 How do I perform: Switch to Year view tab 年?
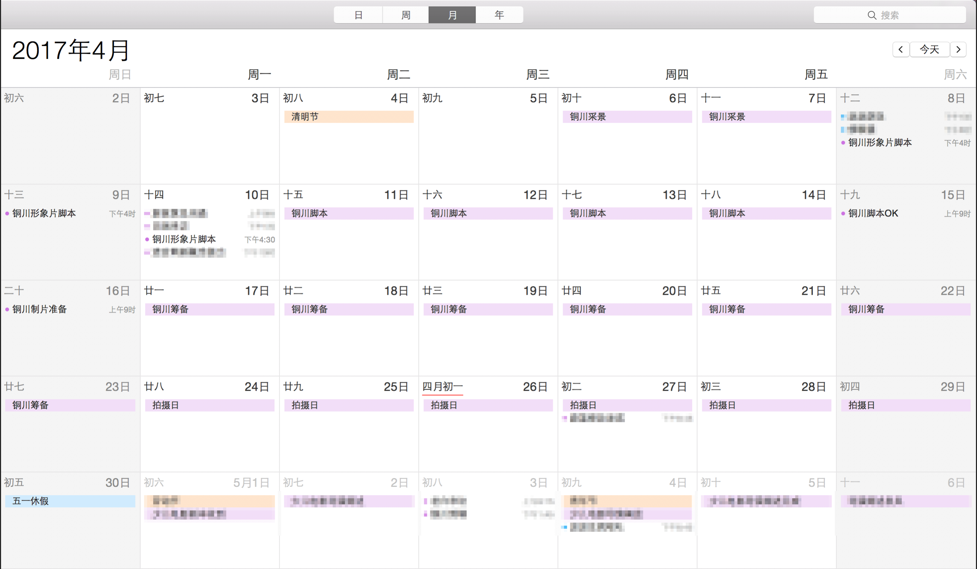499,15
